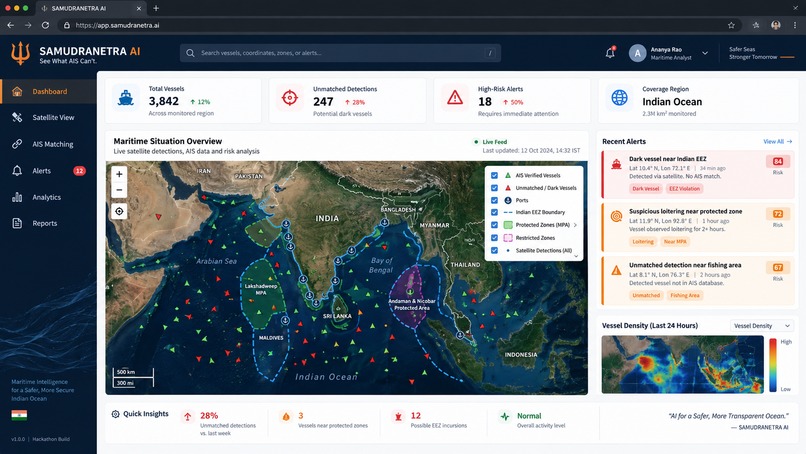The width and height of the screenshot is (806, 454).
Task: Click View All alerts link
Action: click(x=777, y=141)
